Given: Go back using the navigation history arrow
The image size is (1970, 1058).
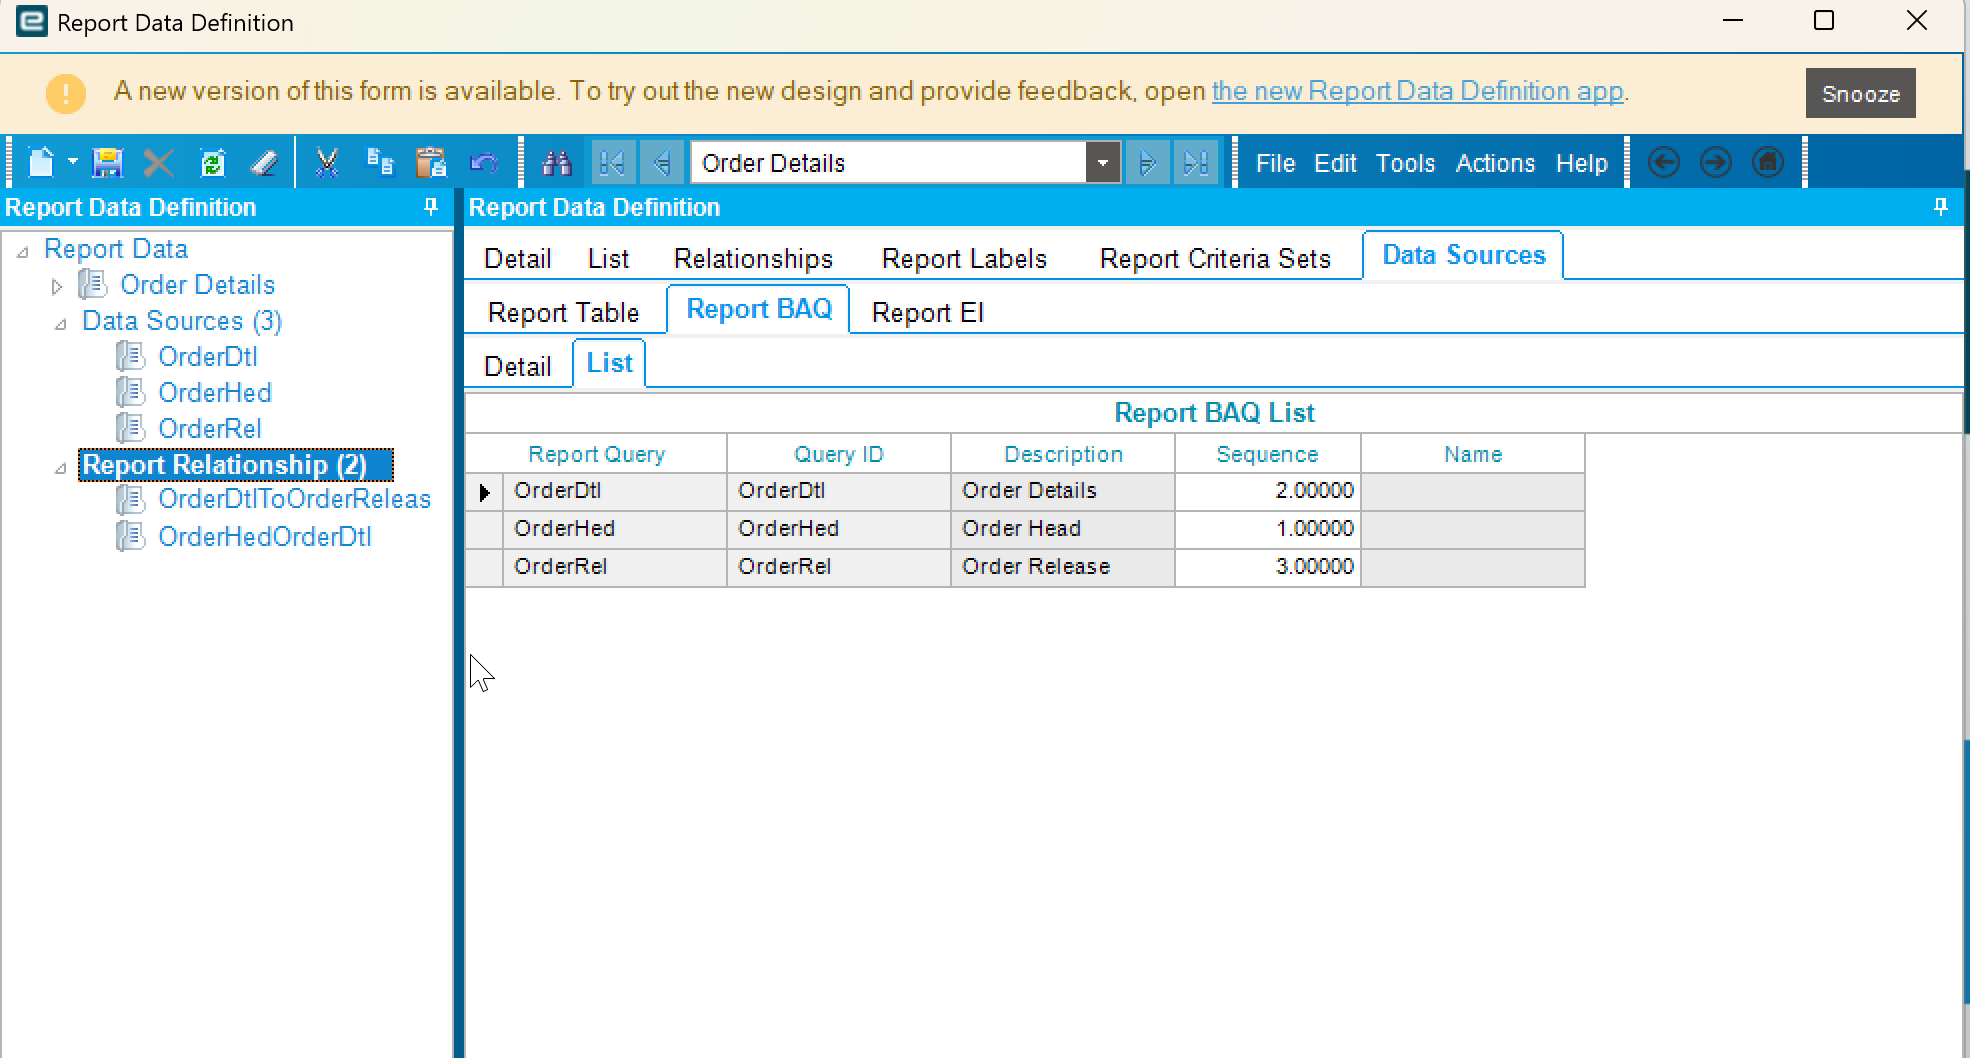Looking at the screenshot, I should 1663,162.
